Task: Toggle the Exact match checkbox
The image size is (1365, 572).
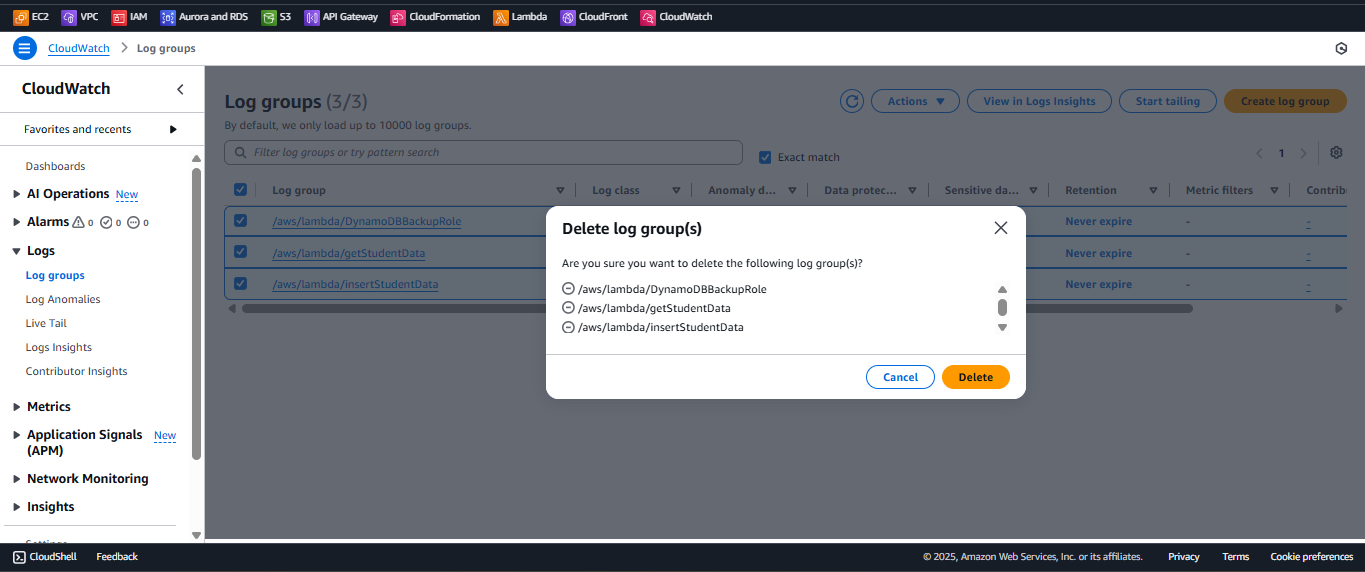Action: coord(765,157)
